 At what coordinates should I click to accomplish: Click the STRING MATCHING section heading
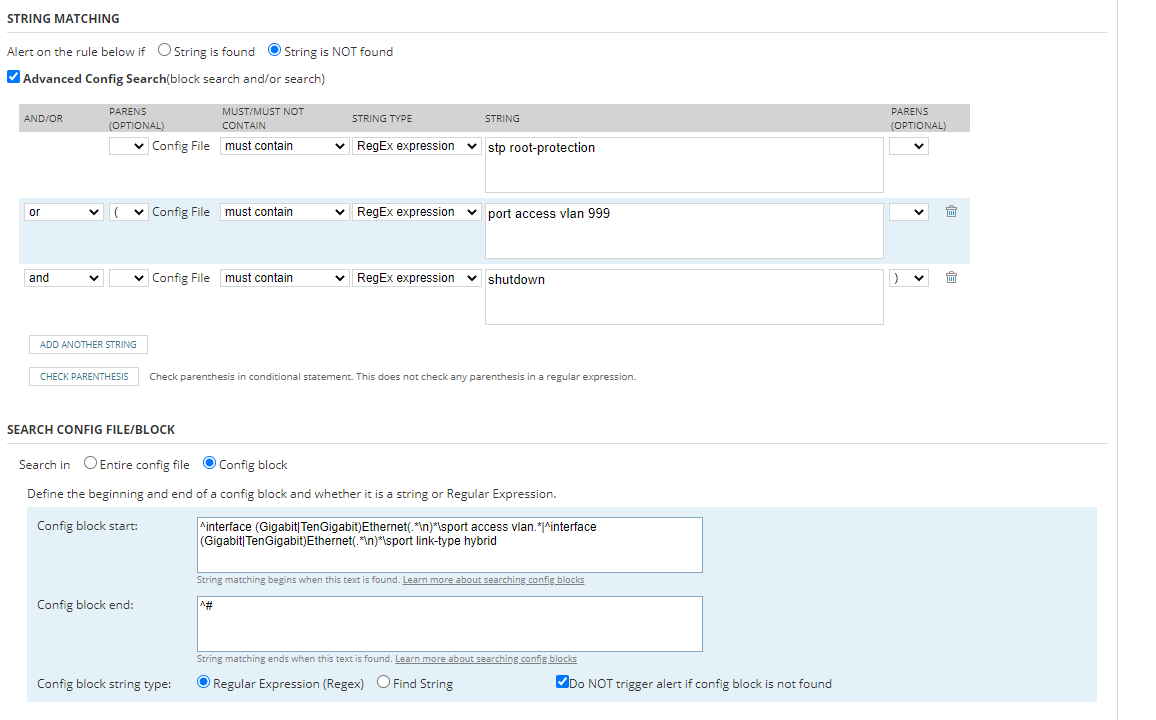click(x=63, y=18)
